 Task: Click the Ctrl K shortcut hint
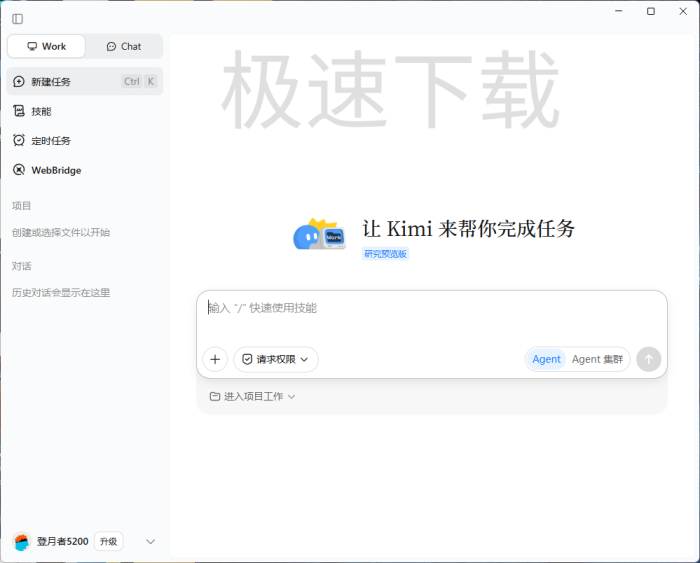click(139, 81)
